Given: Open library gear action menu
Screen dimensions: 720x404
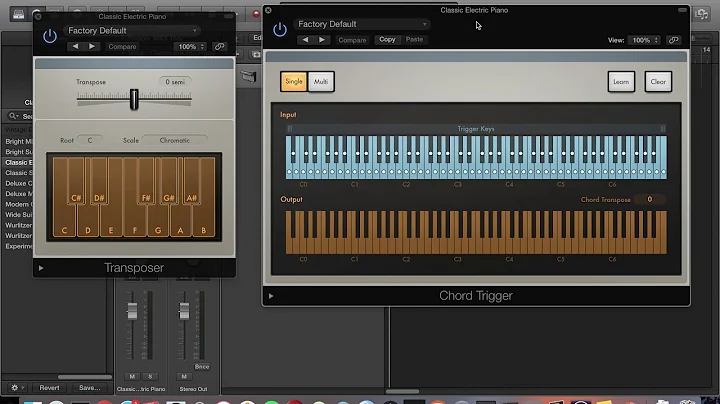Looking at the screenshot, I should click(x=17, y=388).
